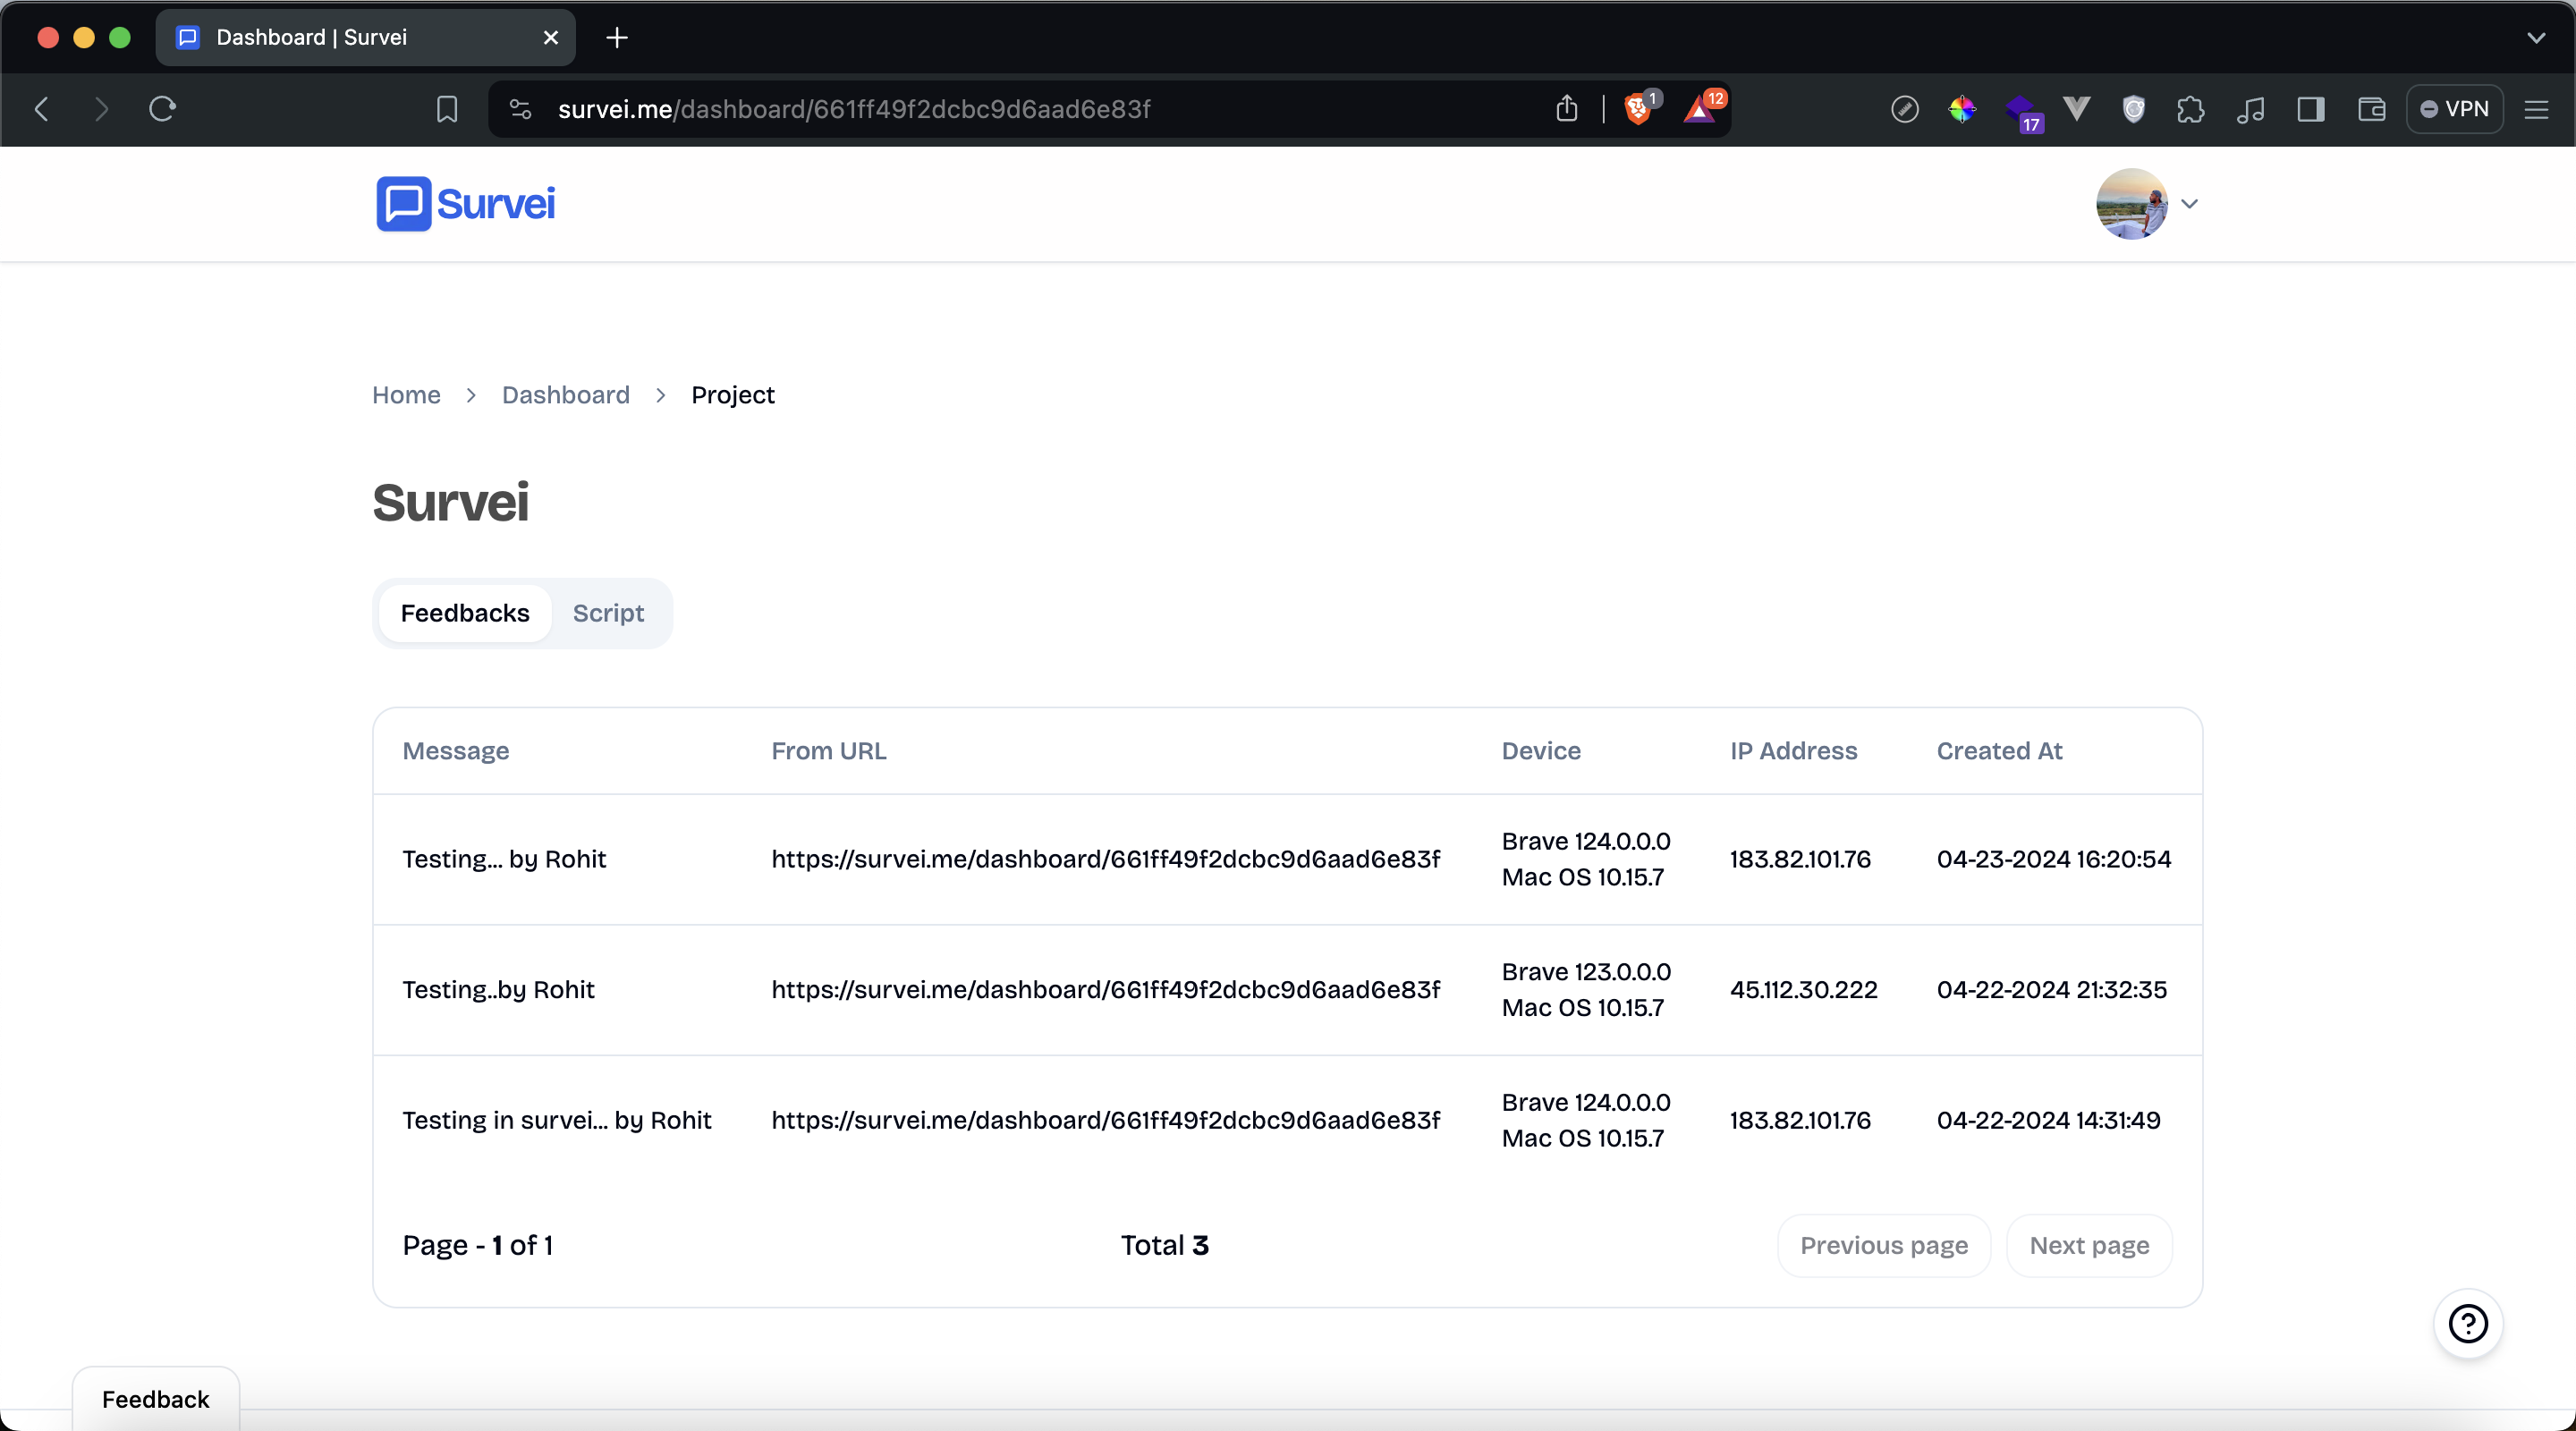Click the IP Address column header
Screen dimensions: 2576x1431
point(1793,751)
